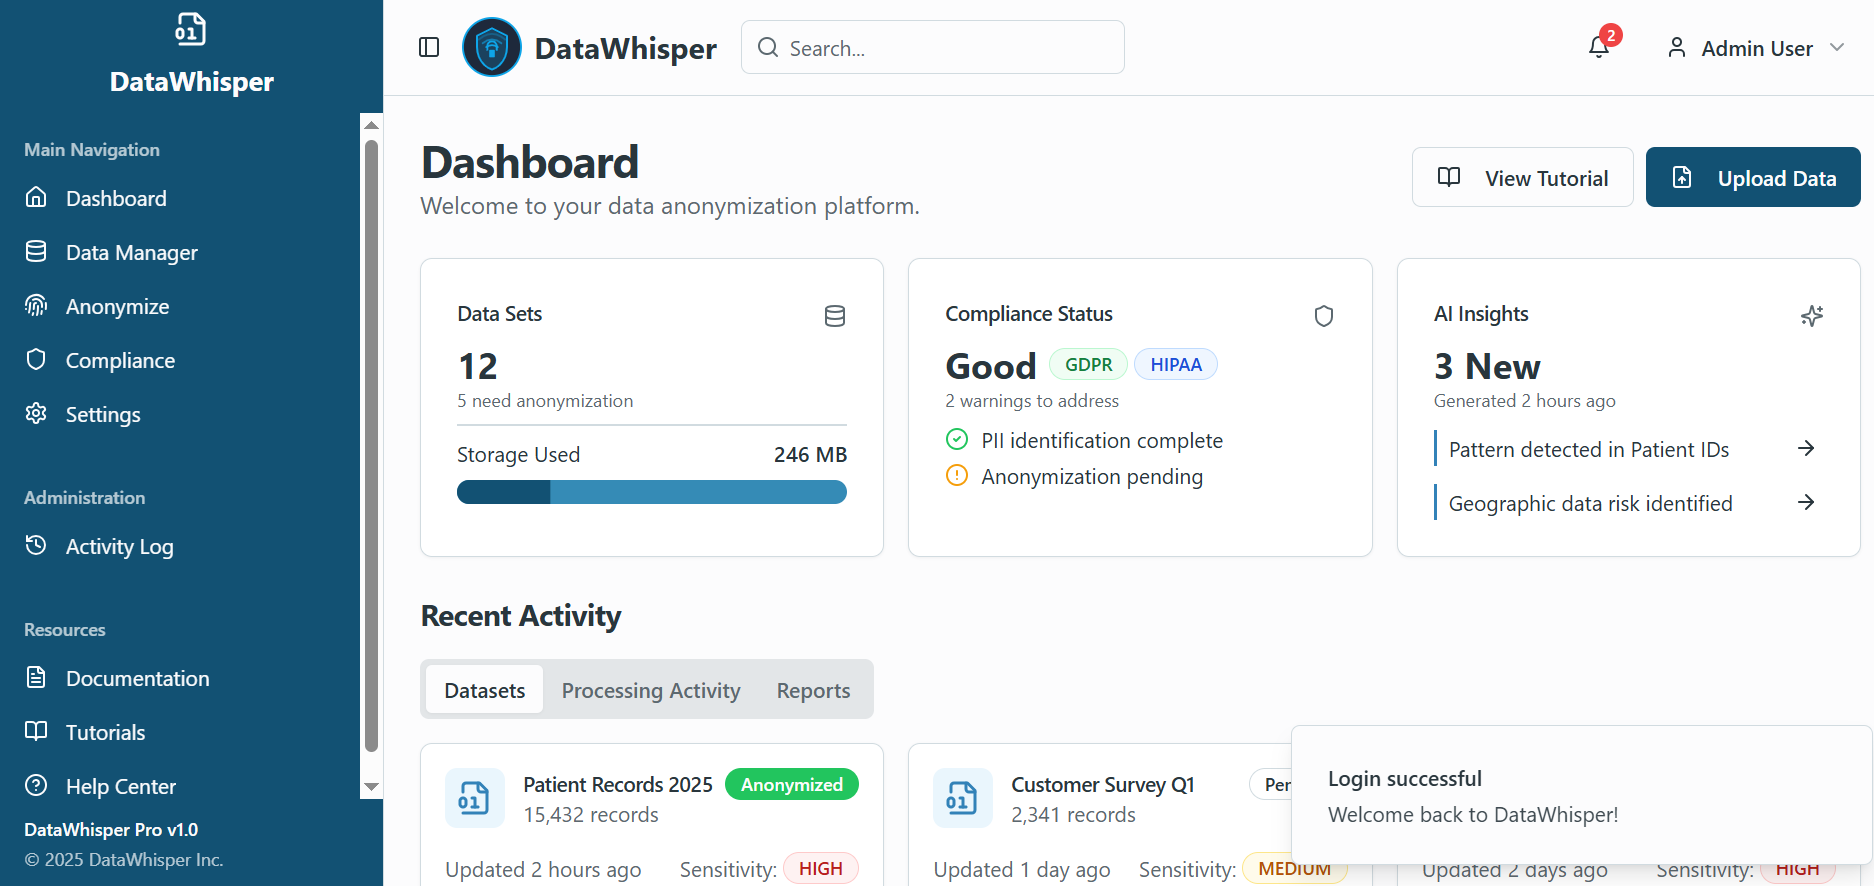Click the Storage Used progress bar
The image size is (1874, 886).
pyautogui.click(x=651, y=492)
